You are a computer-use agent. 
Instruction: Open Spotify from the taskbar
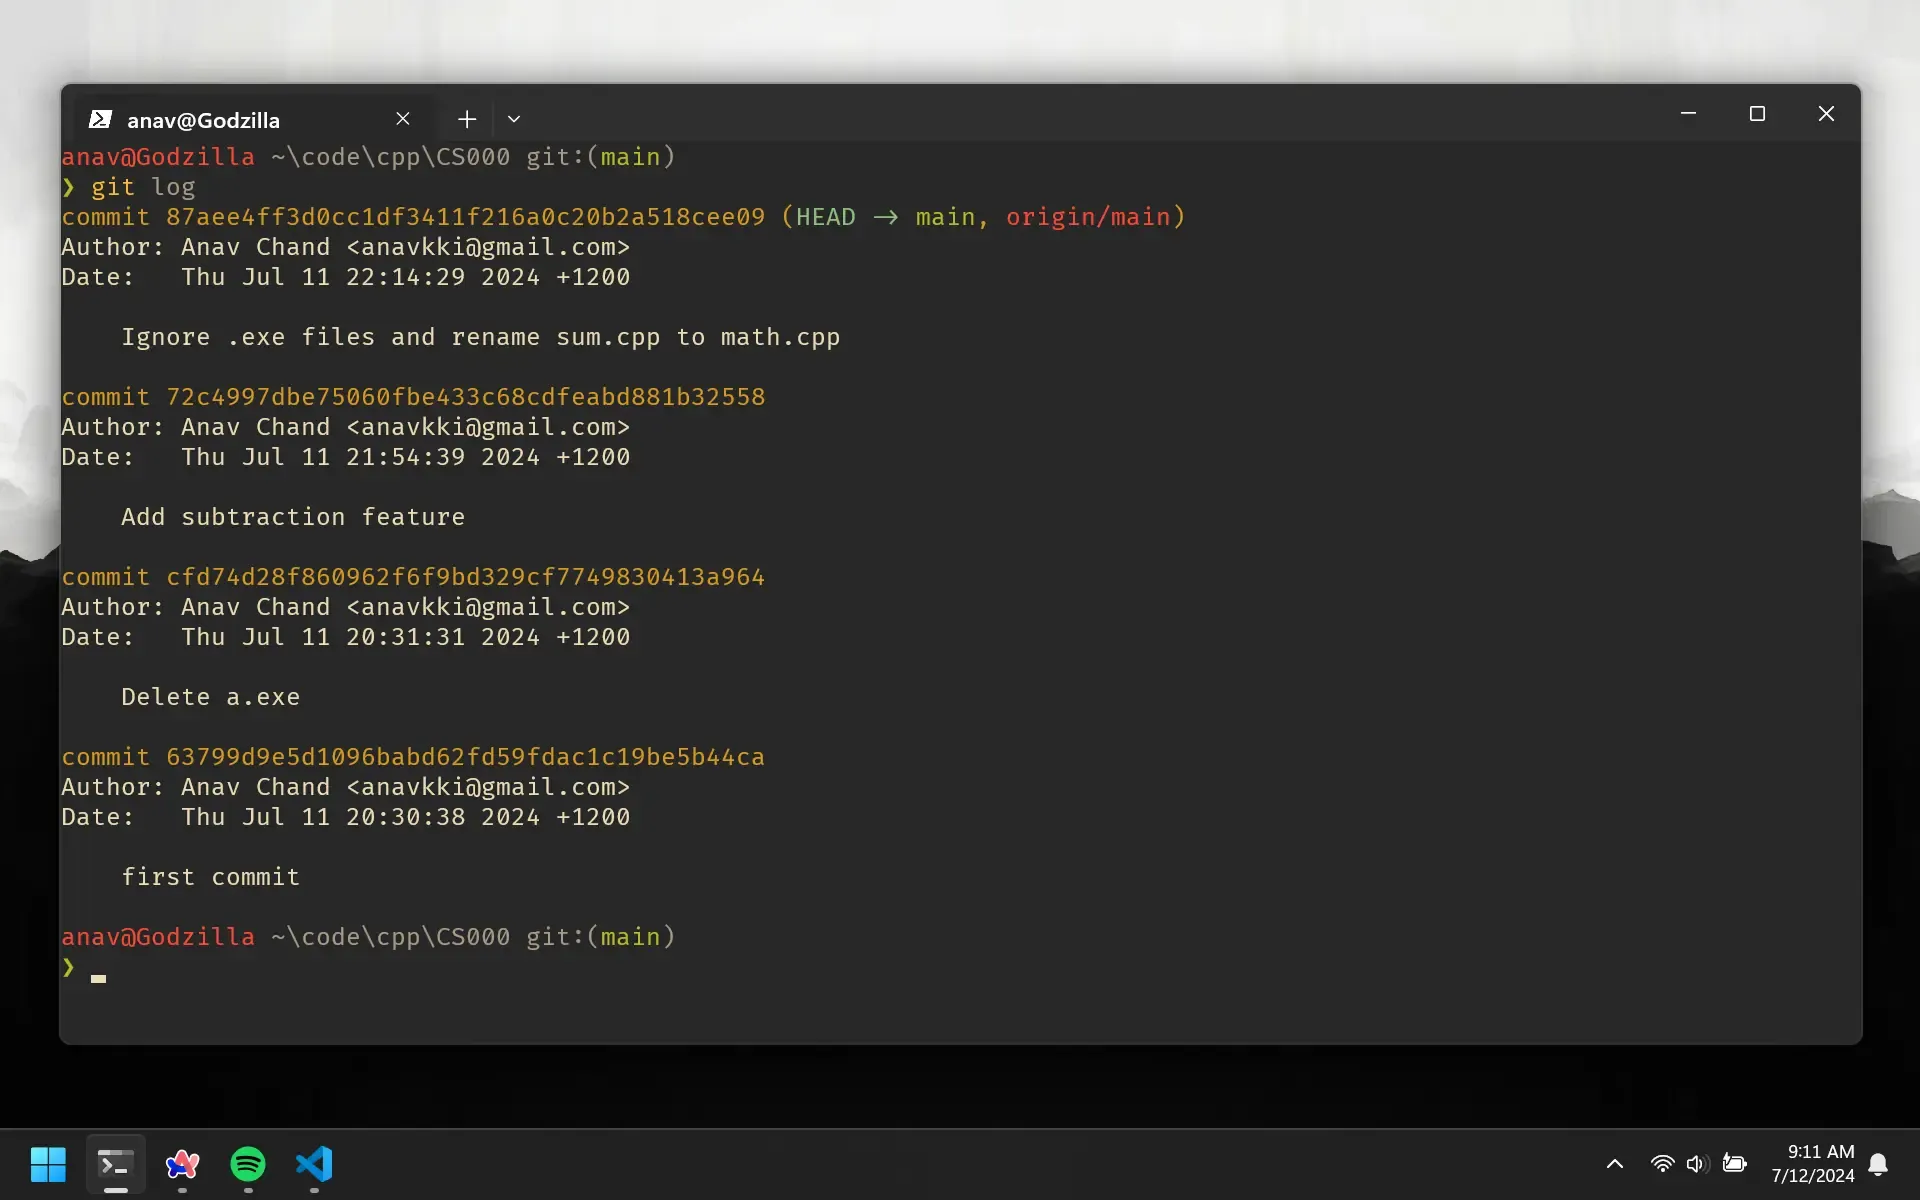pyautogui.click(x=248, y=1164)
